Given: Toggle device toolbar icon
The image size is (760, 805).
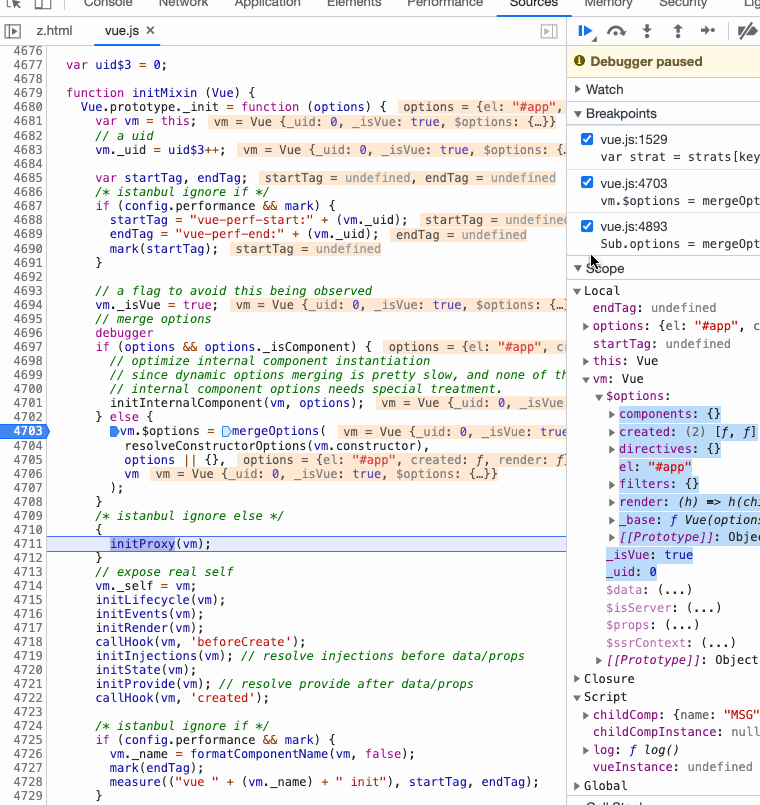Looking at the screenshot, I should coord(43,4).
